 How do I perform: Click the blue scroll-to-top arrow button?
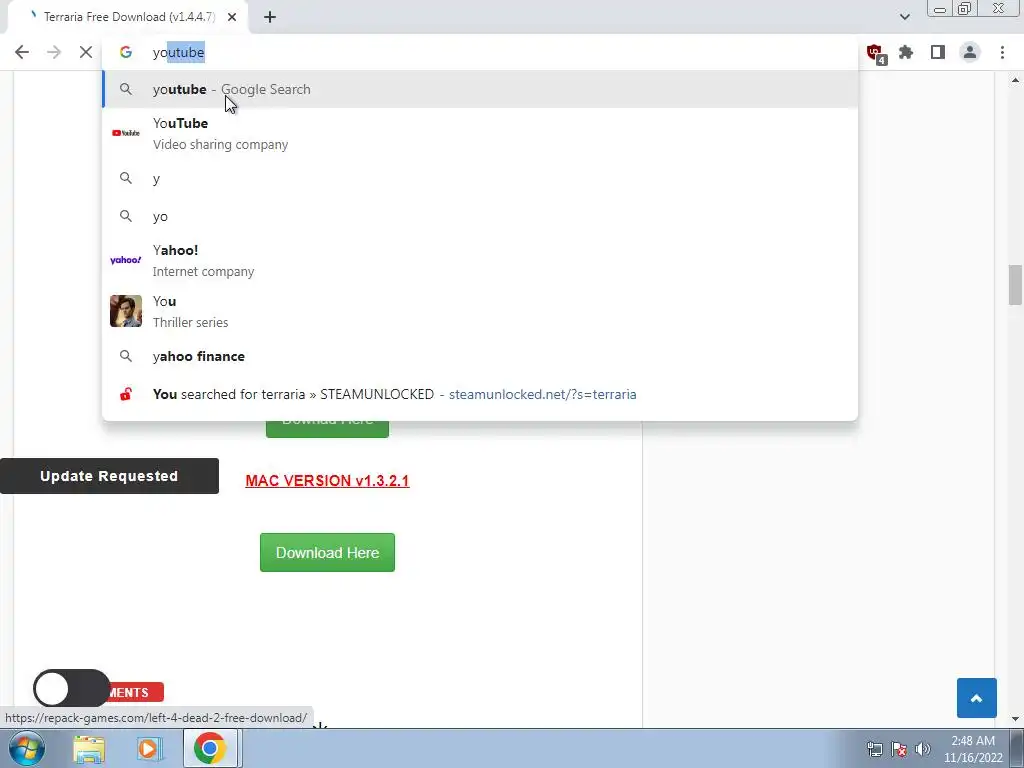tap(976, 698)
